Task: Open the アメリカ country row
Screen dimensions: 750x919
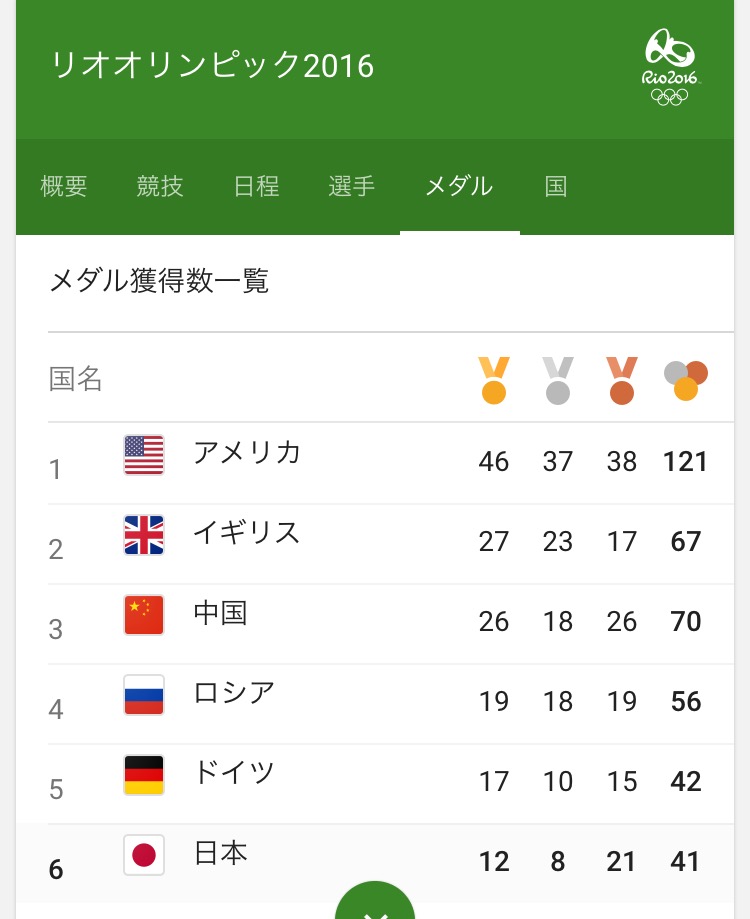Action: pos(391,463)
